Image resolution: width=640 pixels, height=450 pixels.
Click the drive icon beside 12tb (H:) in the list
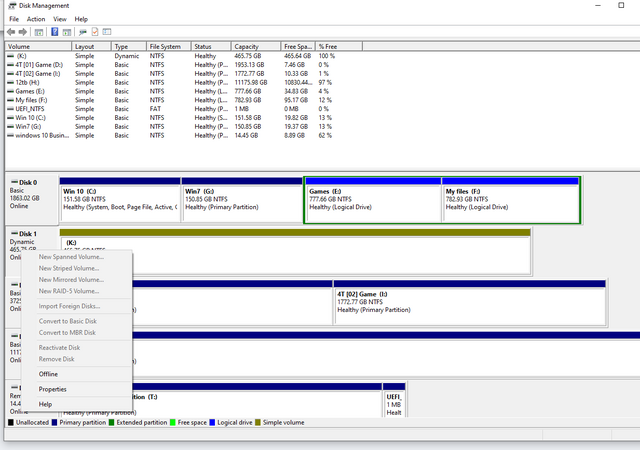[11, 82]
